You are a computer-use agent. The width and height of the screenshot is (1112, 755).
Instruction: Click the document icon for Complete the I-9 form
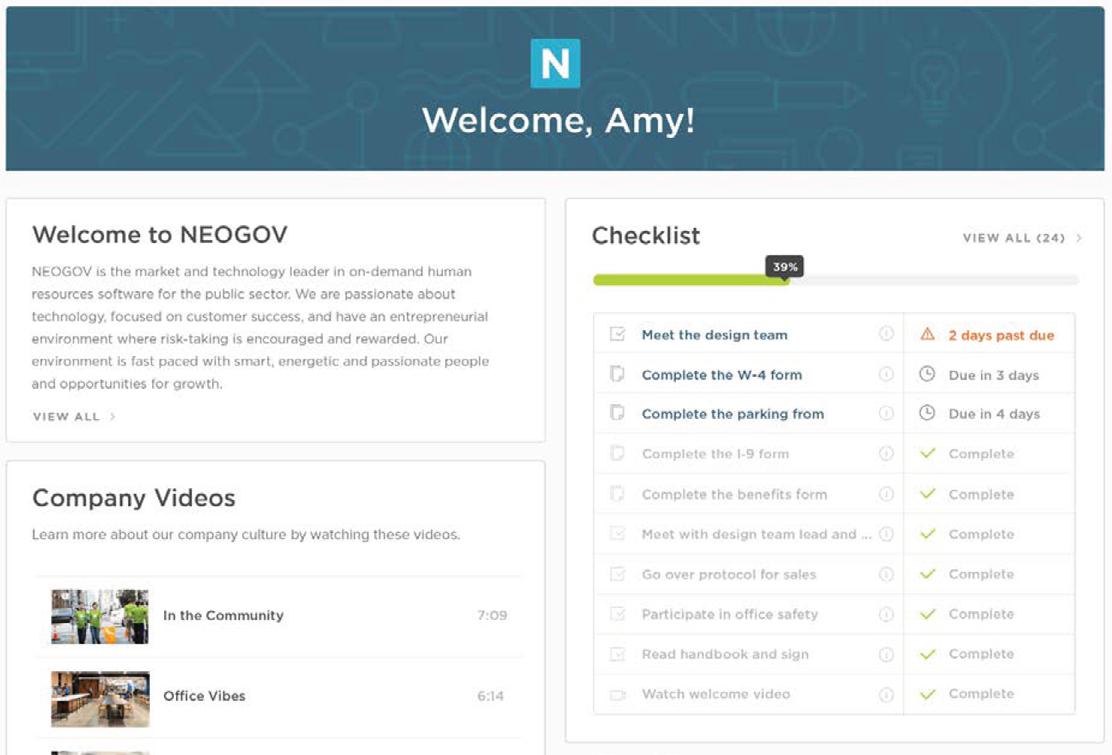(x=617, y=453)
